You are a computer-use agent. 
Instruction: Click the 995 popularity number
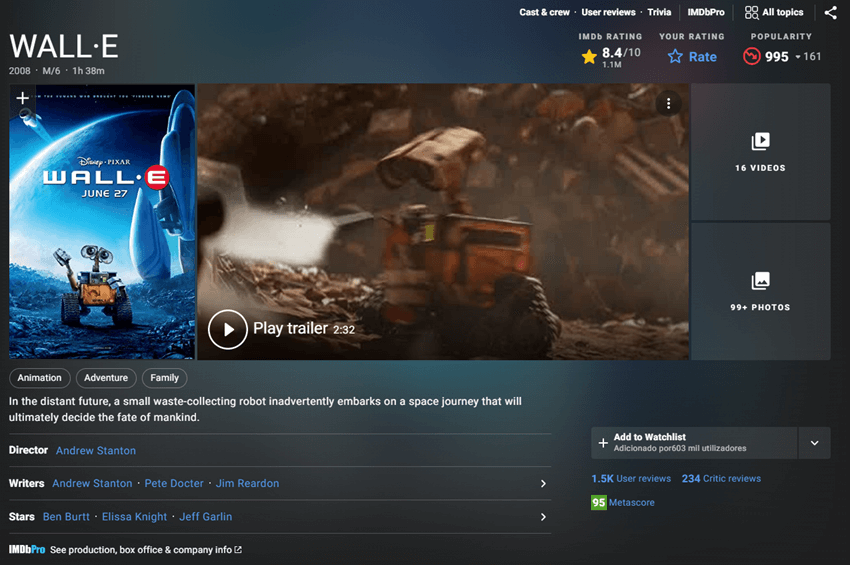(776, 56)
